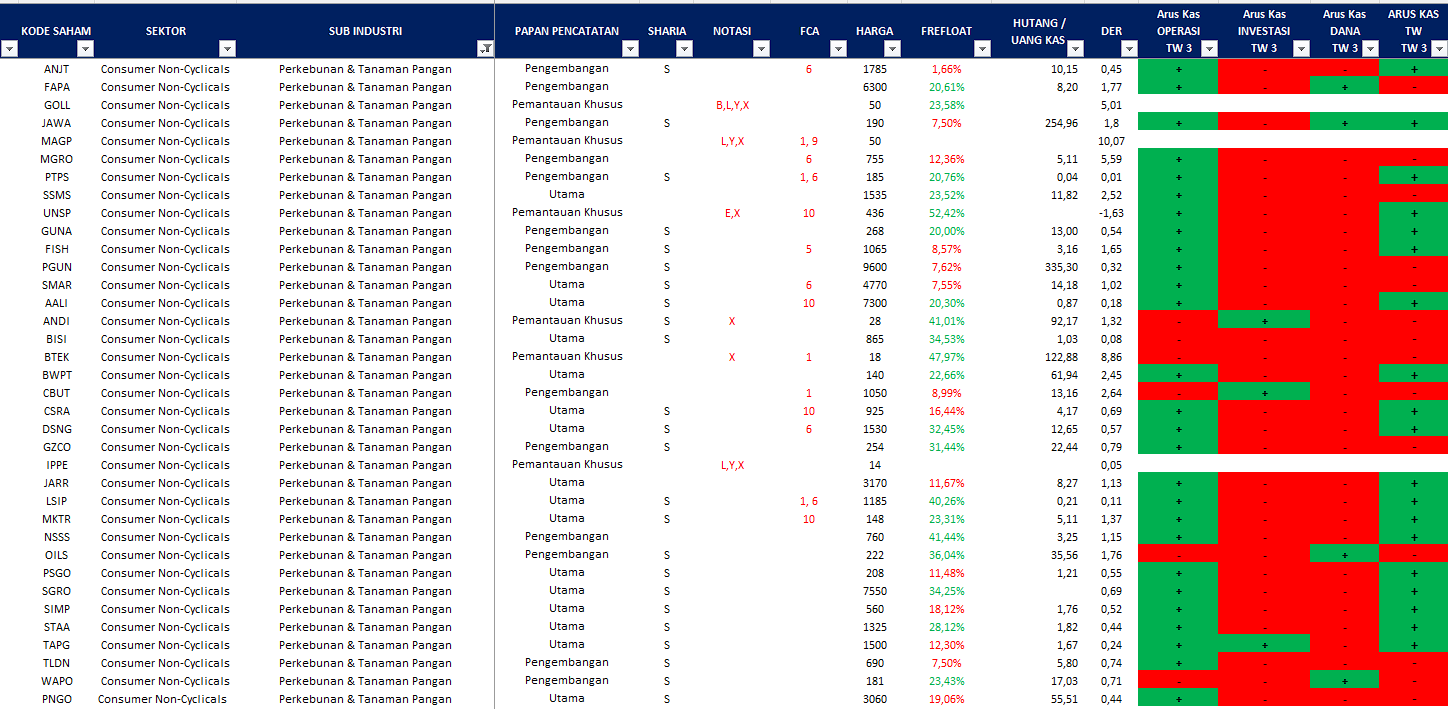1448x709 pixels.
Task: Click green Dana cell in FAPA row
Action: pos(1344,87)
